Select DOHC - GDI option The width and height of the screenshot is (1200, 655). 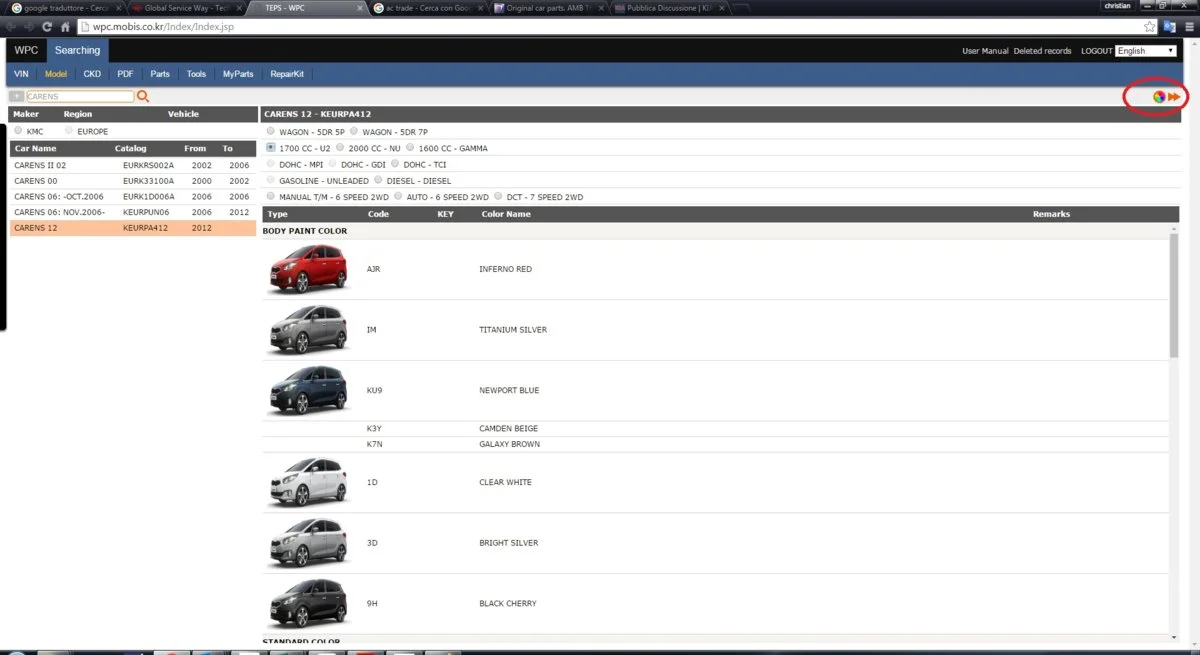333,164
